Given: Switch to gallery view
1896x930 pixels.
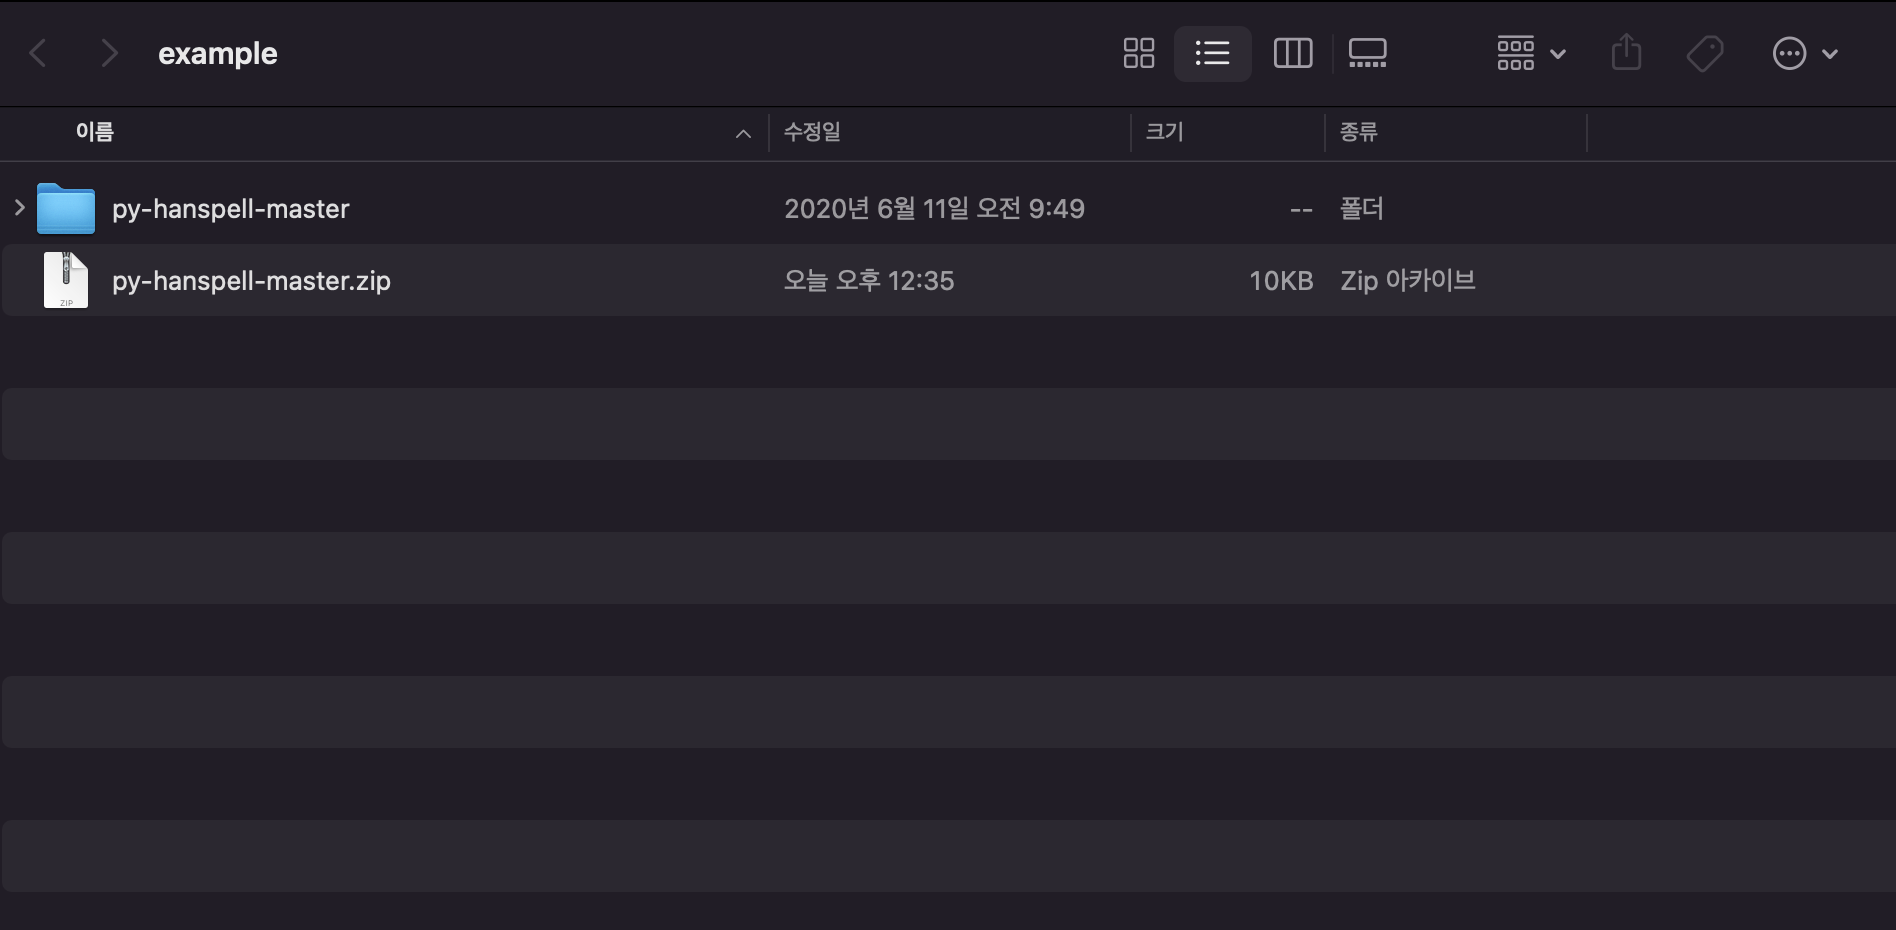Looking at the screenshot, I should pos(1367,53).
